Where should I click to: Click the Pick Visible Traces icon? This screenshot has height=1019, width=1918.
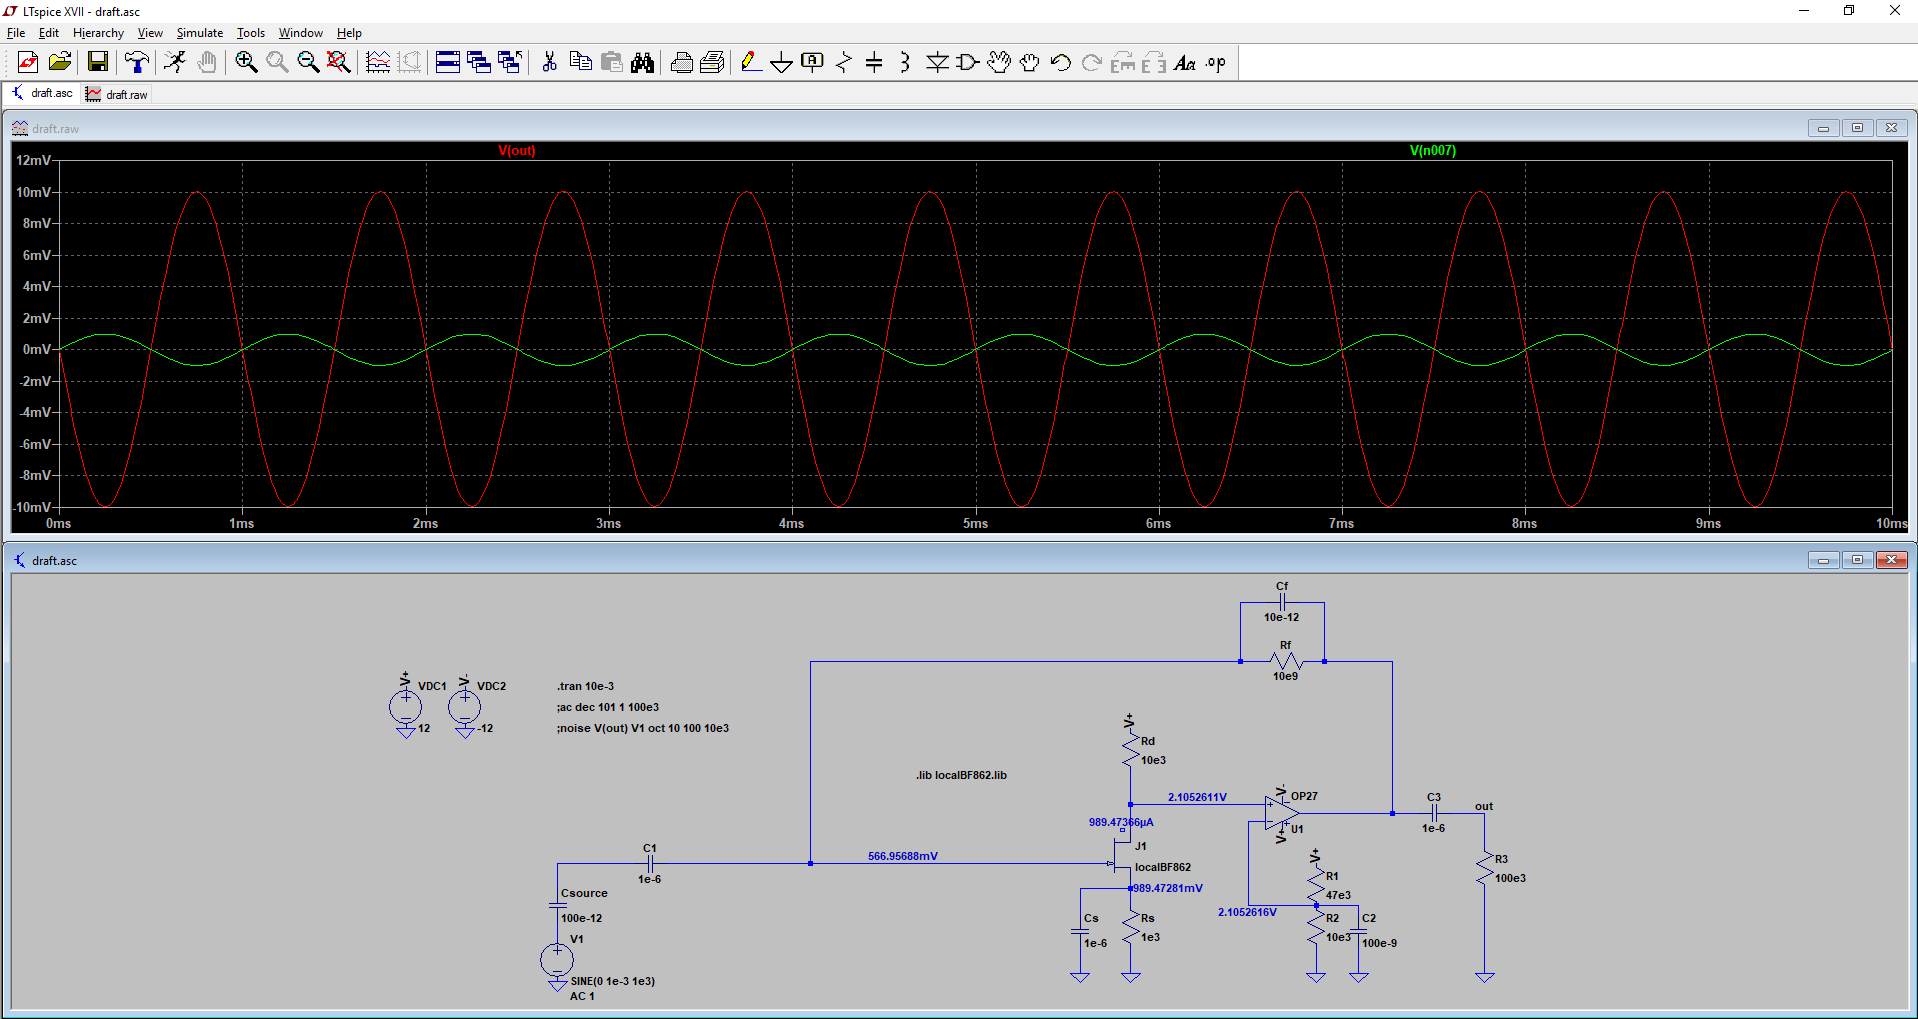pyautogui.click(x=378, y=62)
